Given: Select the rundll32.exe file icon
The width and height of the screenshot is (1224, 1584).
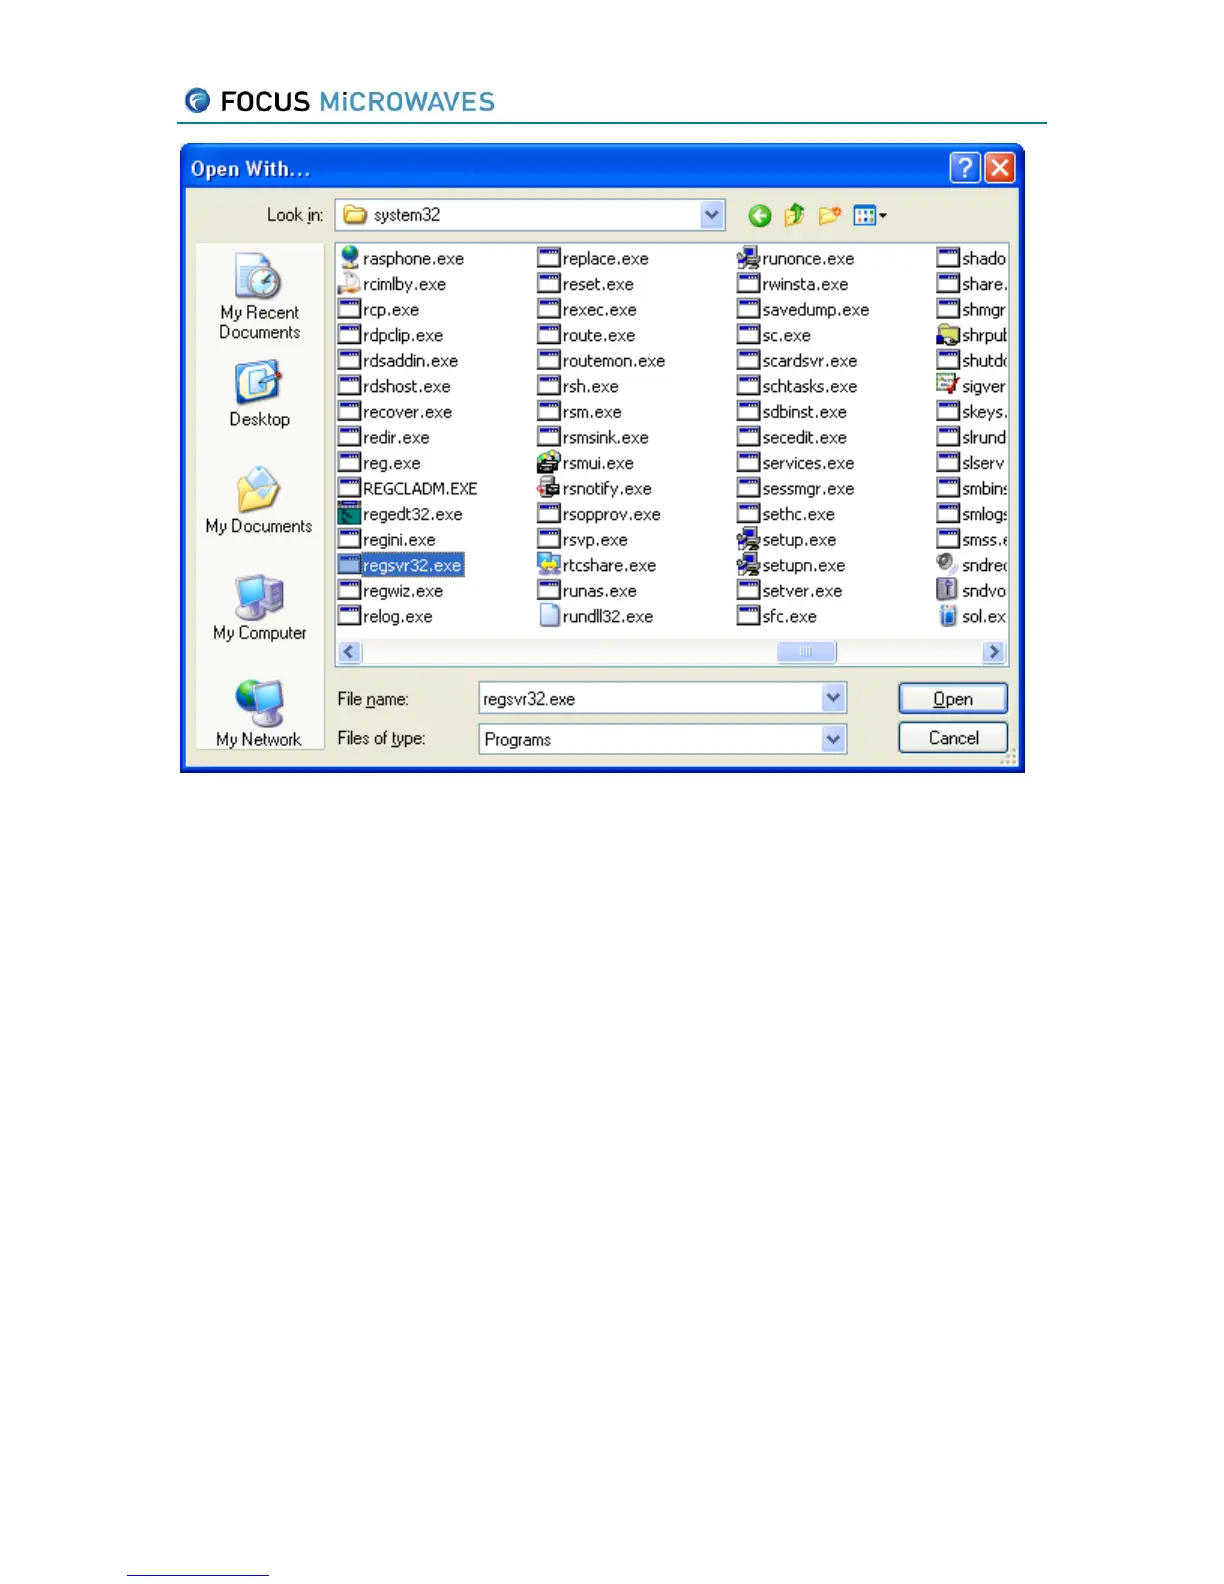Looking at the screenshot, I should click(548, 616).
